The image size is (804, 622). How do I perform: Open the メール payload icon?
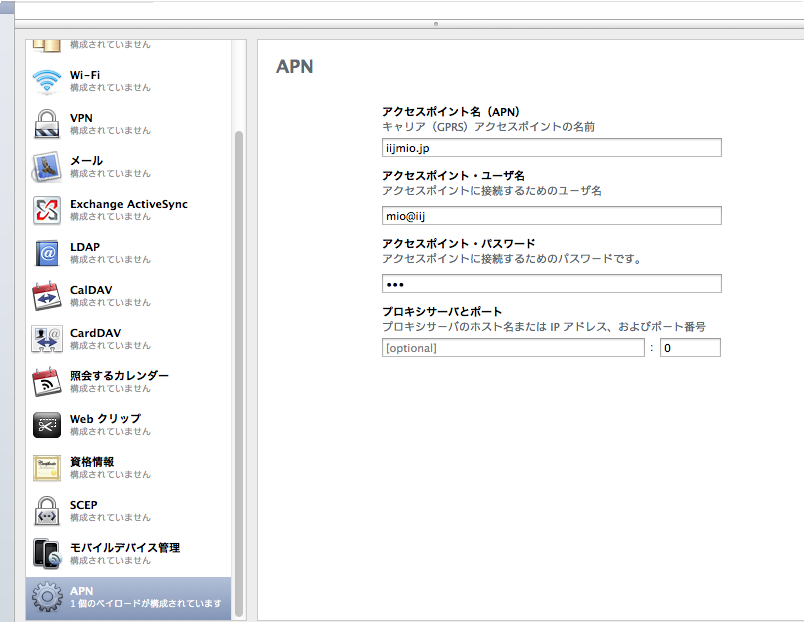47,167
